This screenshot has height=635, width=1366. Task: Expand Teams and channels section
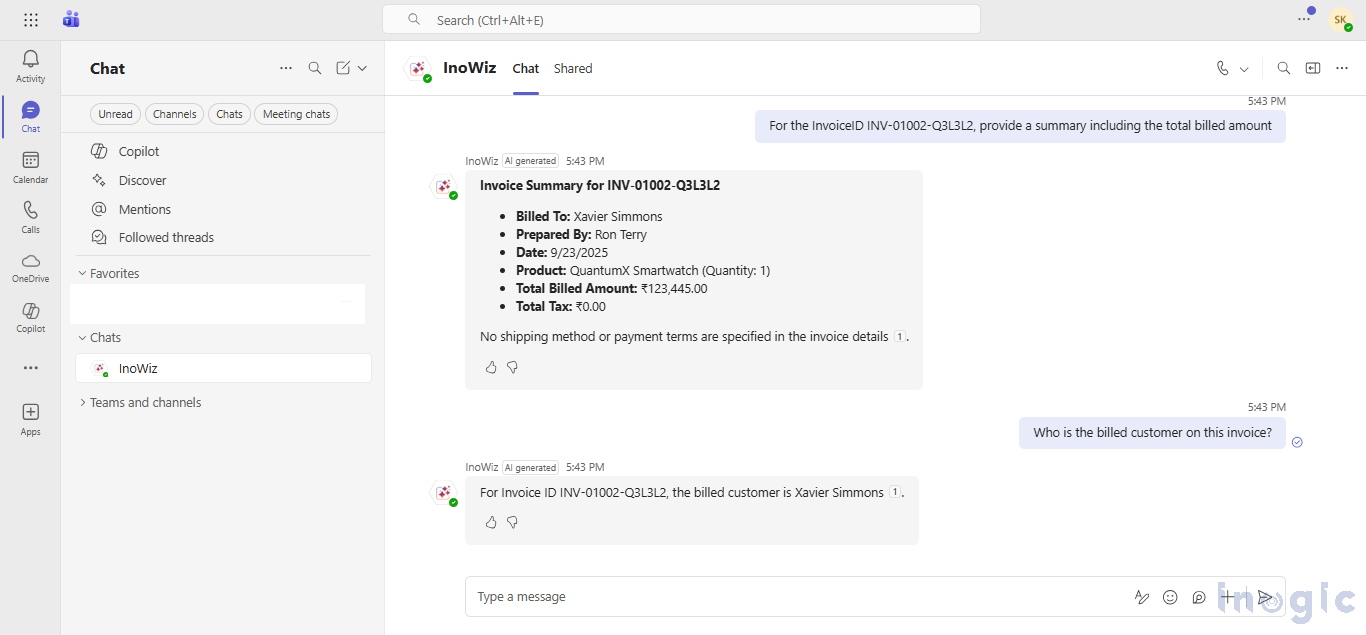click(x=82, y=402)
